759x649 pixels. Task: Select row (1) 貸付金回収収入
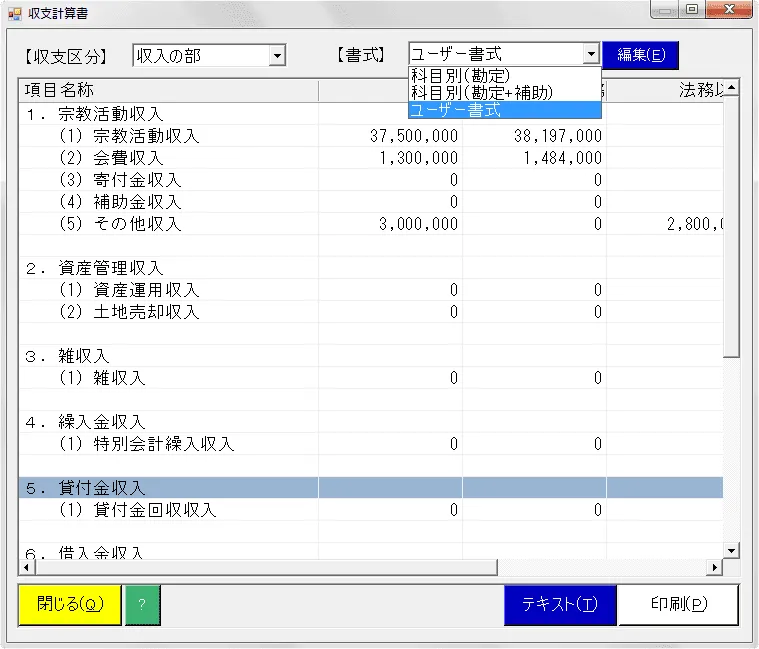point(371,510)
